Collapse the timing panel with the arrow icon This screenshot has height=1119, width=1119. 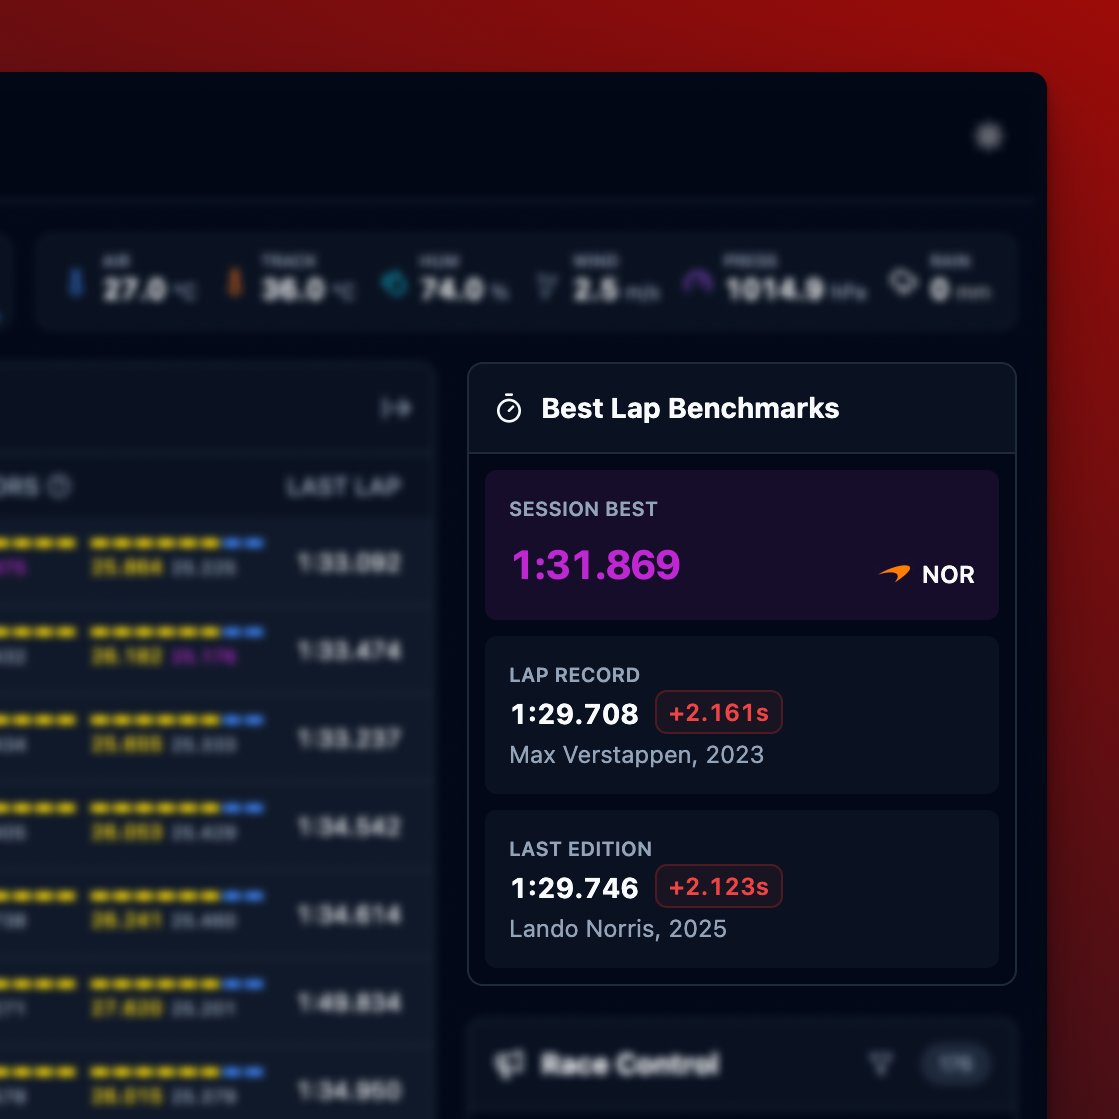(x=396, y=408)
